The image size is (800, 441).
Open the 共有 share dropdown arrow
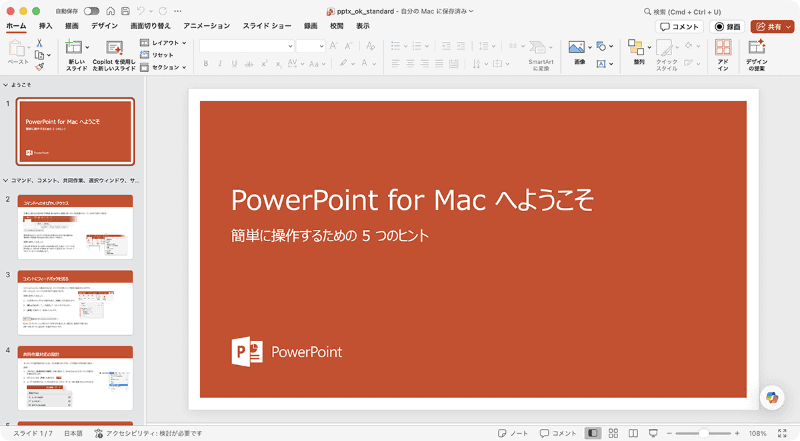(788, 27)
